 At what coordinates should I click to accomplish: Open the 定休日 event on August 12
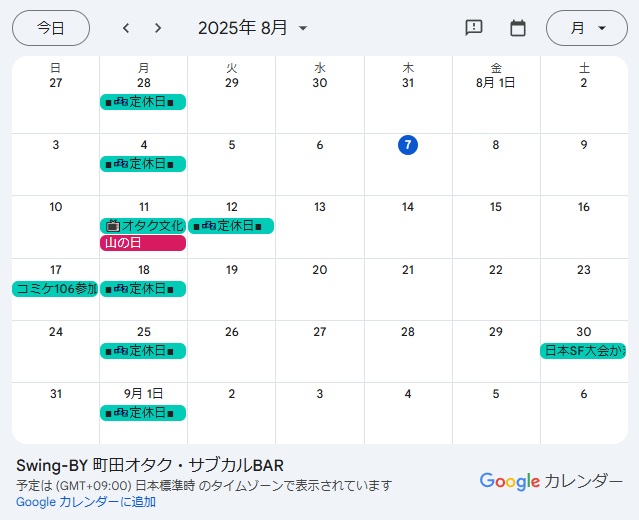click(x=231, y=226)
